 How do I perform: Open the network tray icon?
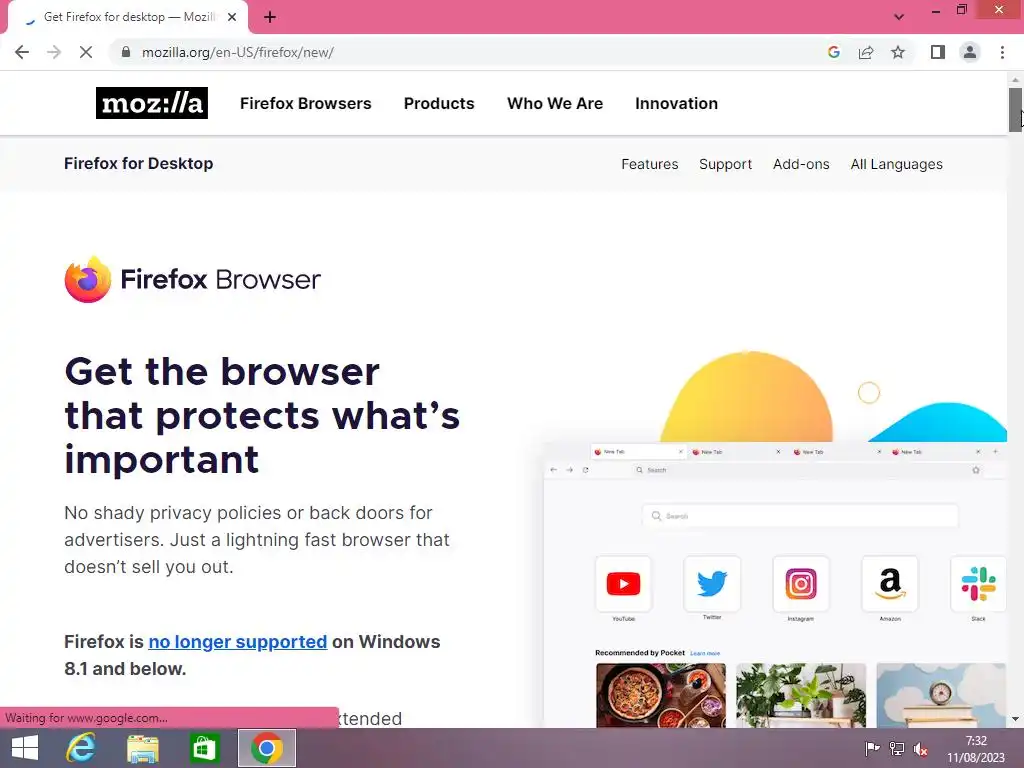tap(897, 748)
